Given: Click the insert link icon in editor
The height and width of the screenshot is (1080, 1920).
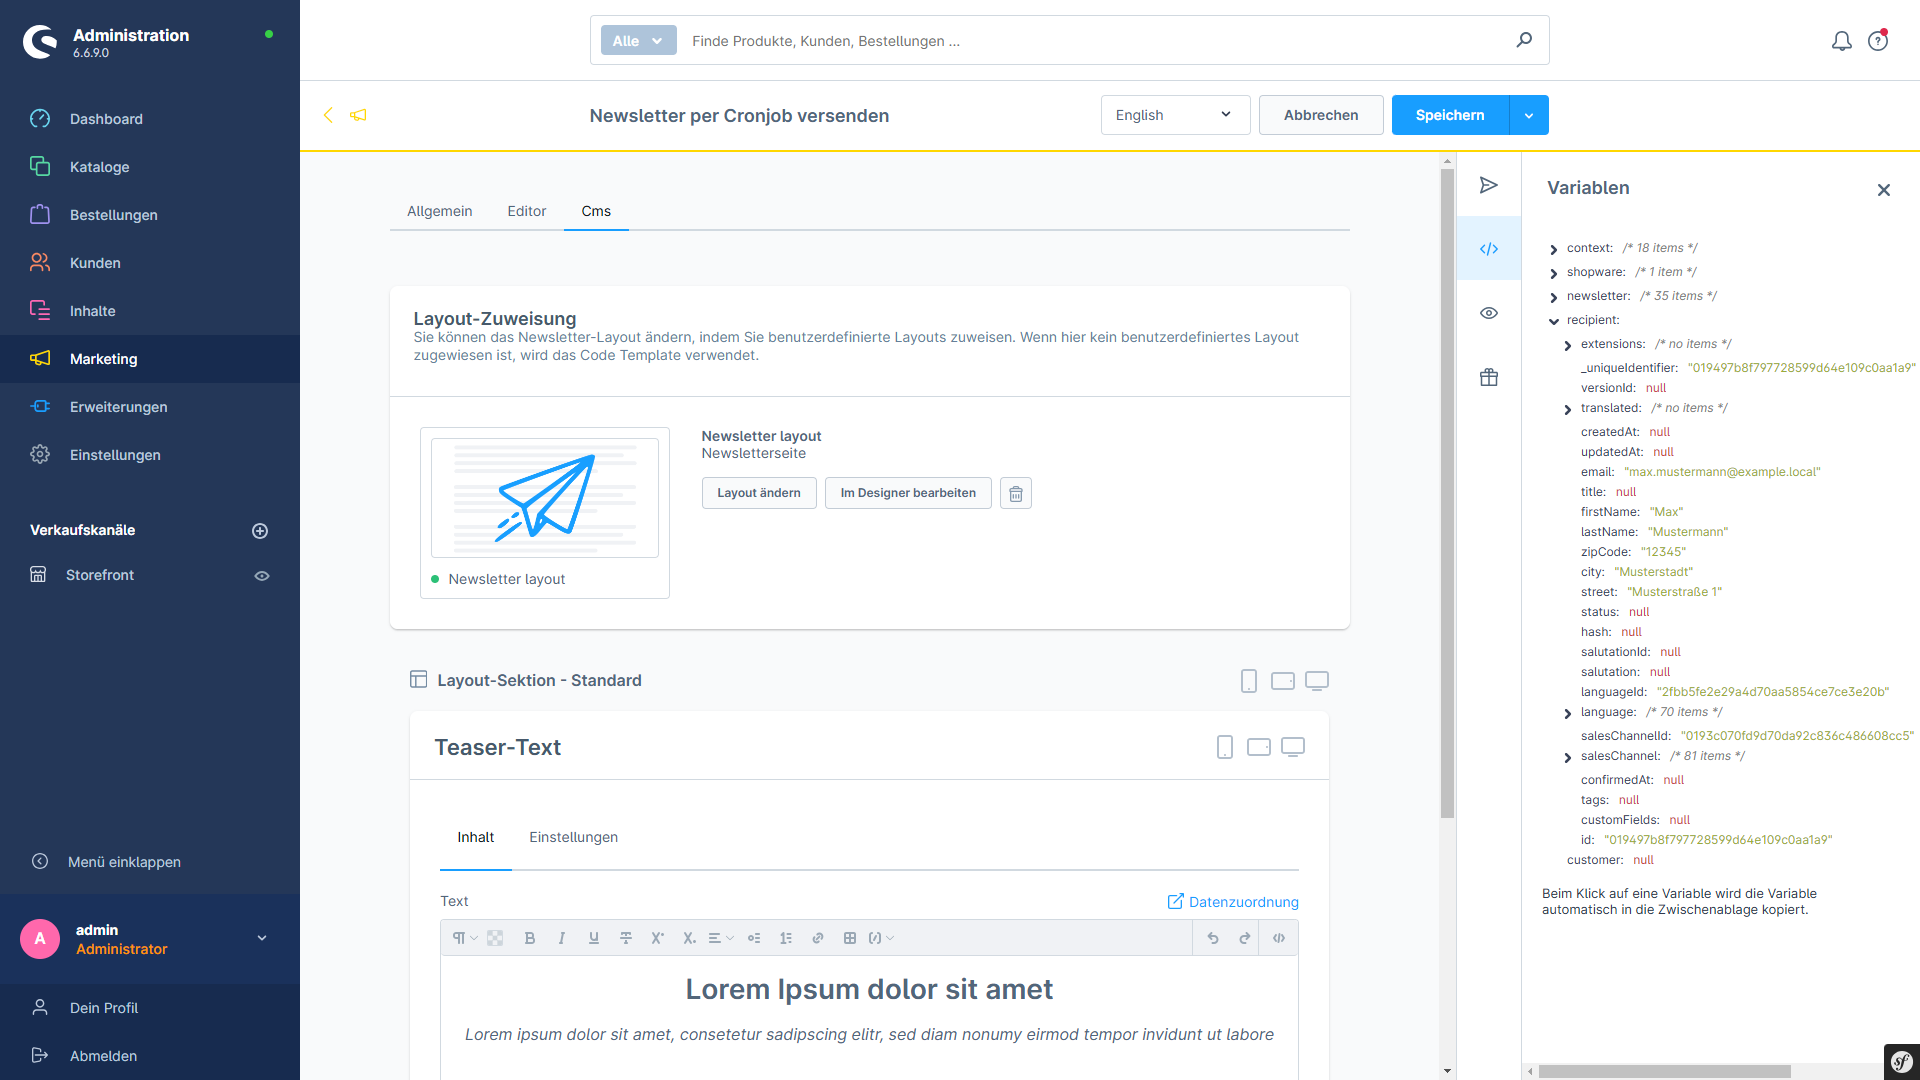Looking at the screenshot, I should click(818, 938).
